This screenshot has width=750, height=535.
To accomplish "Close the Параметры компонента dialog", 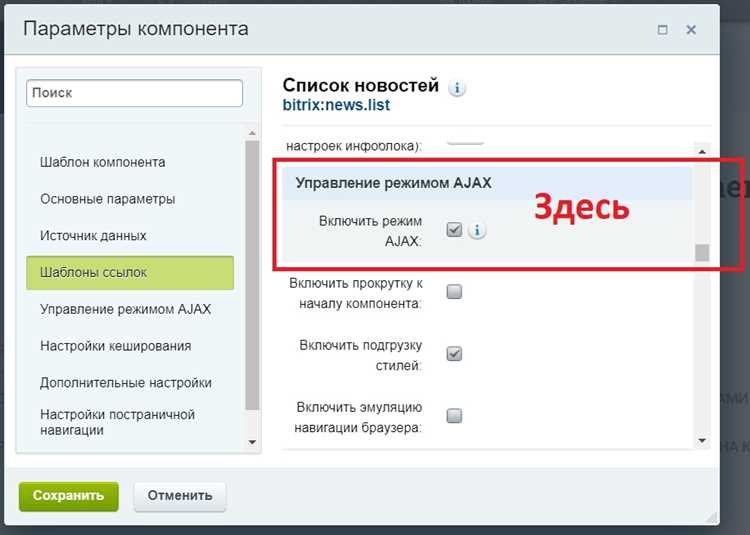I will click(691, 30).
